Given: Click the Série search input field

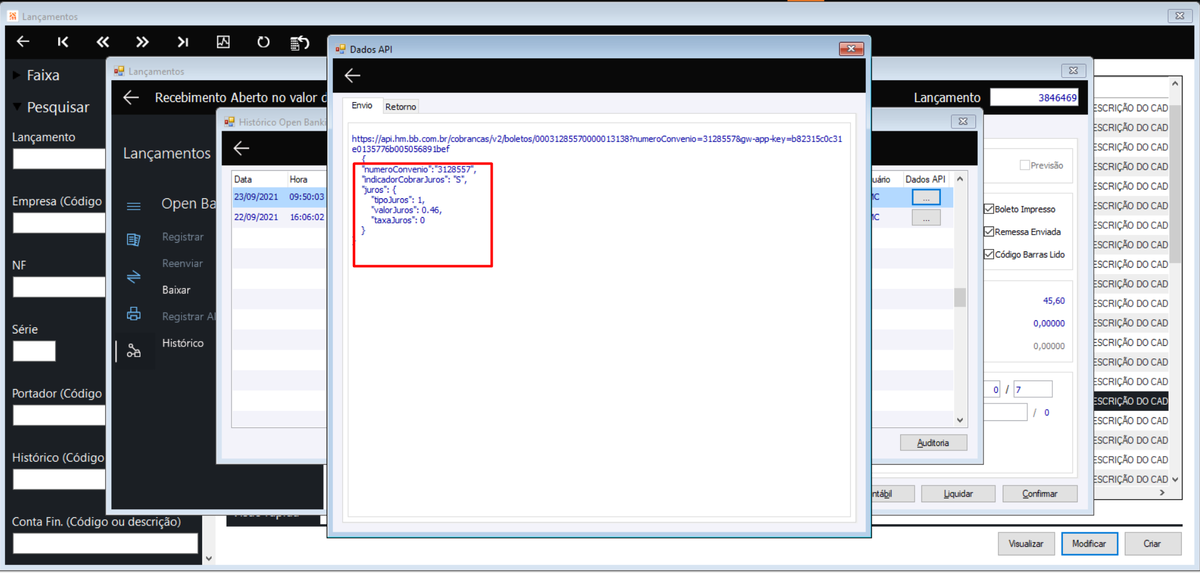Looking at the screenshot, I should (34, 351).
